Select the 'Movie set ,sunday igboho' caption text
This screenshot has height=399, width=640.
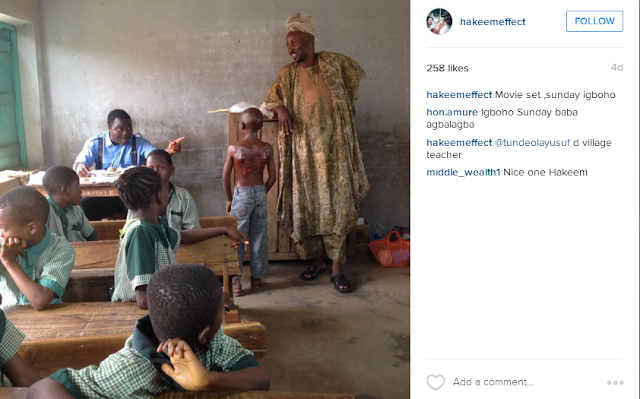555,95
